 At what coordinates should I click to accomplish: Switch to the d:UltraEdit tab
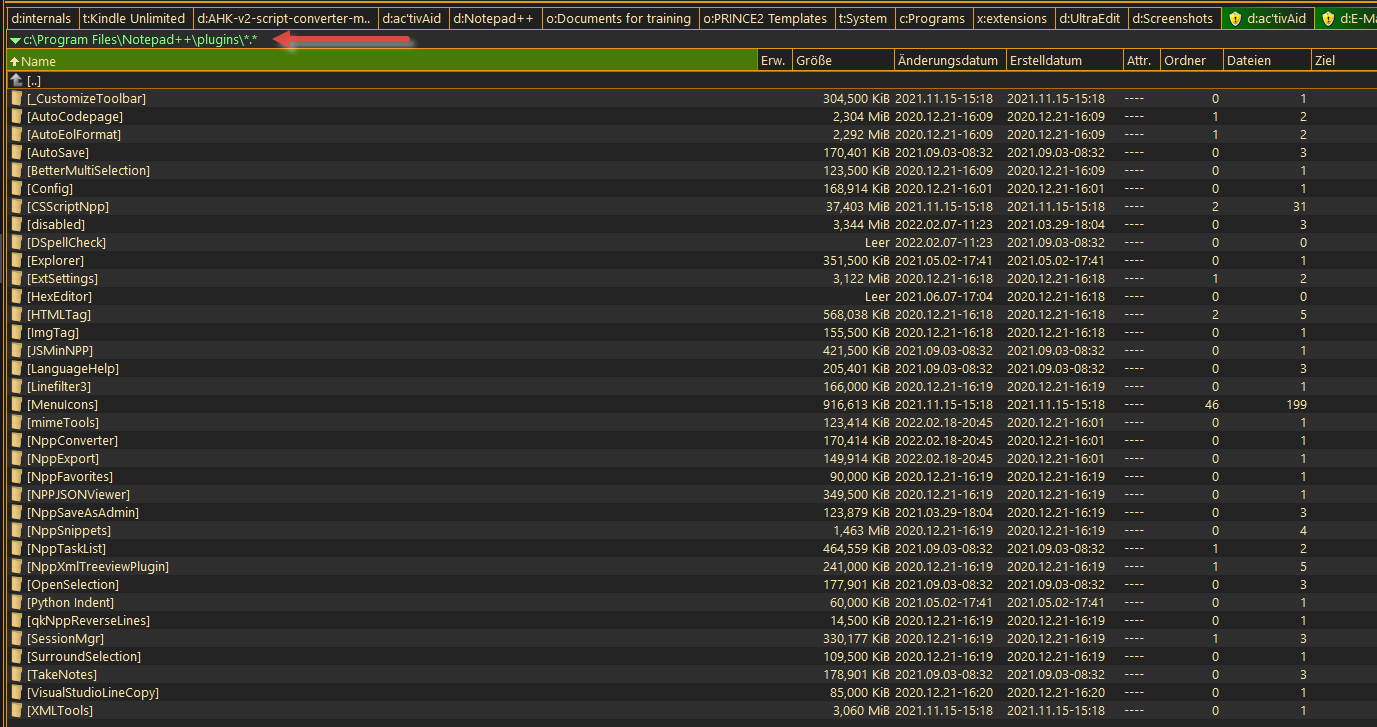click(1090, 18)
